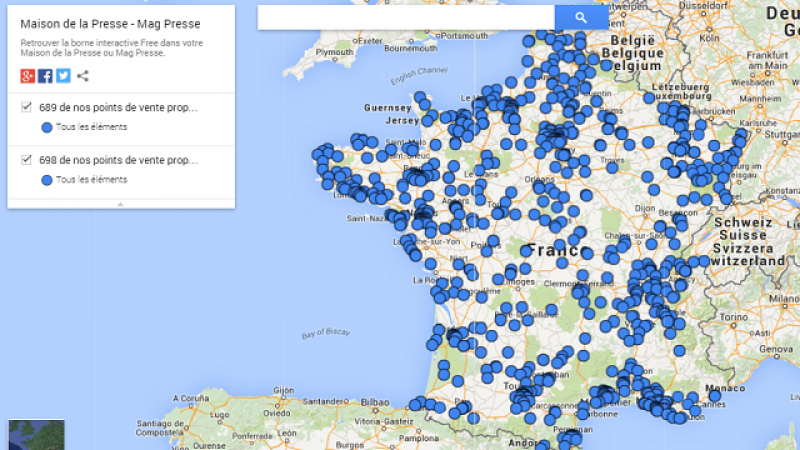
Task: Share the map on Google+
Action: tap(28, 76)
